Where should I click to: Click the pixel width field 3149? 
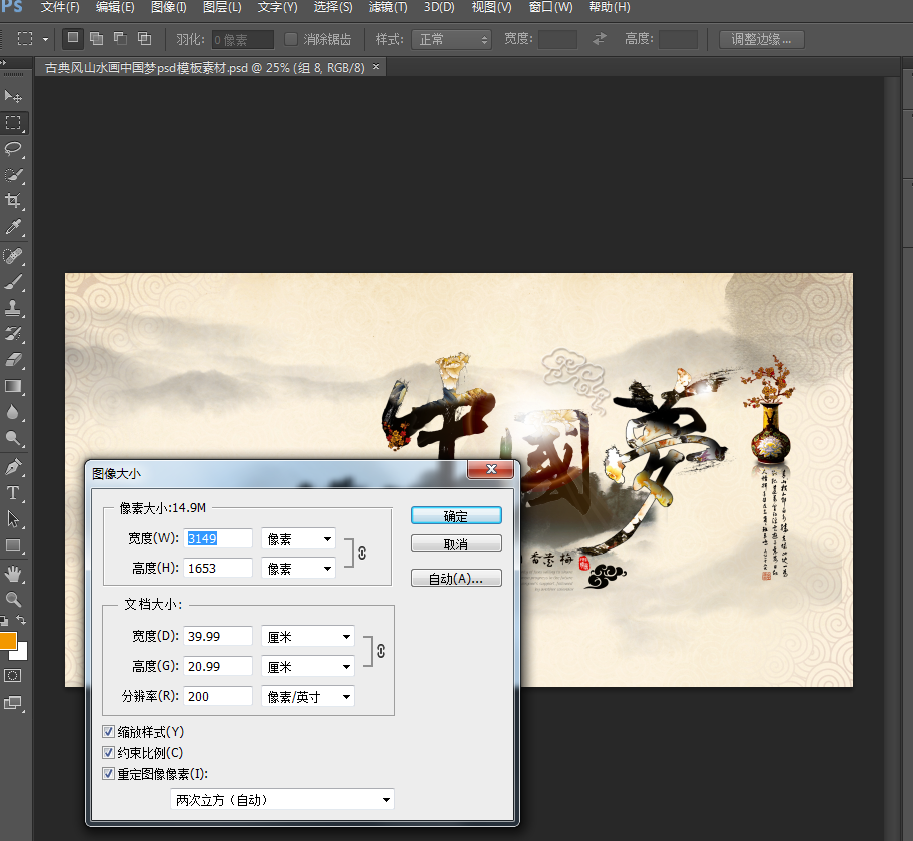coord(218,538)
